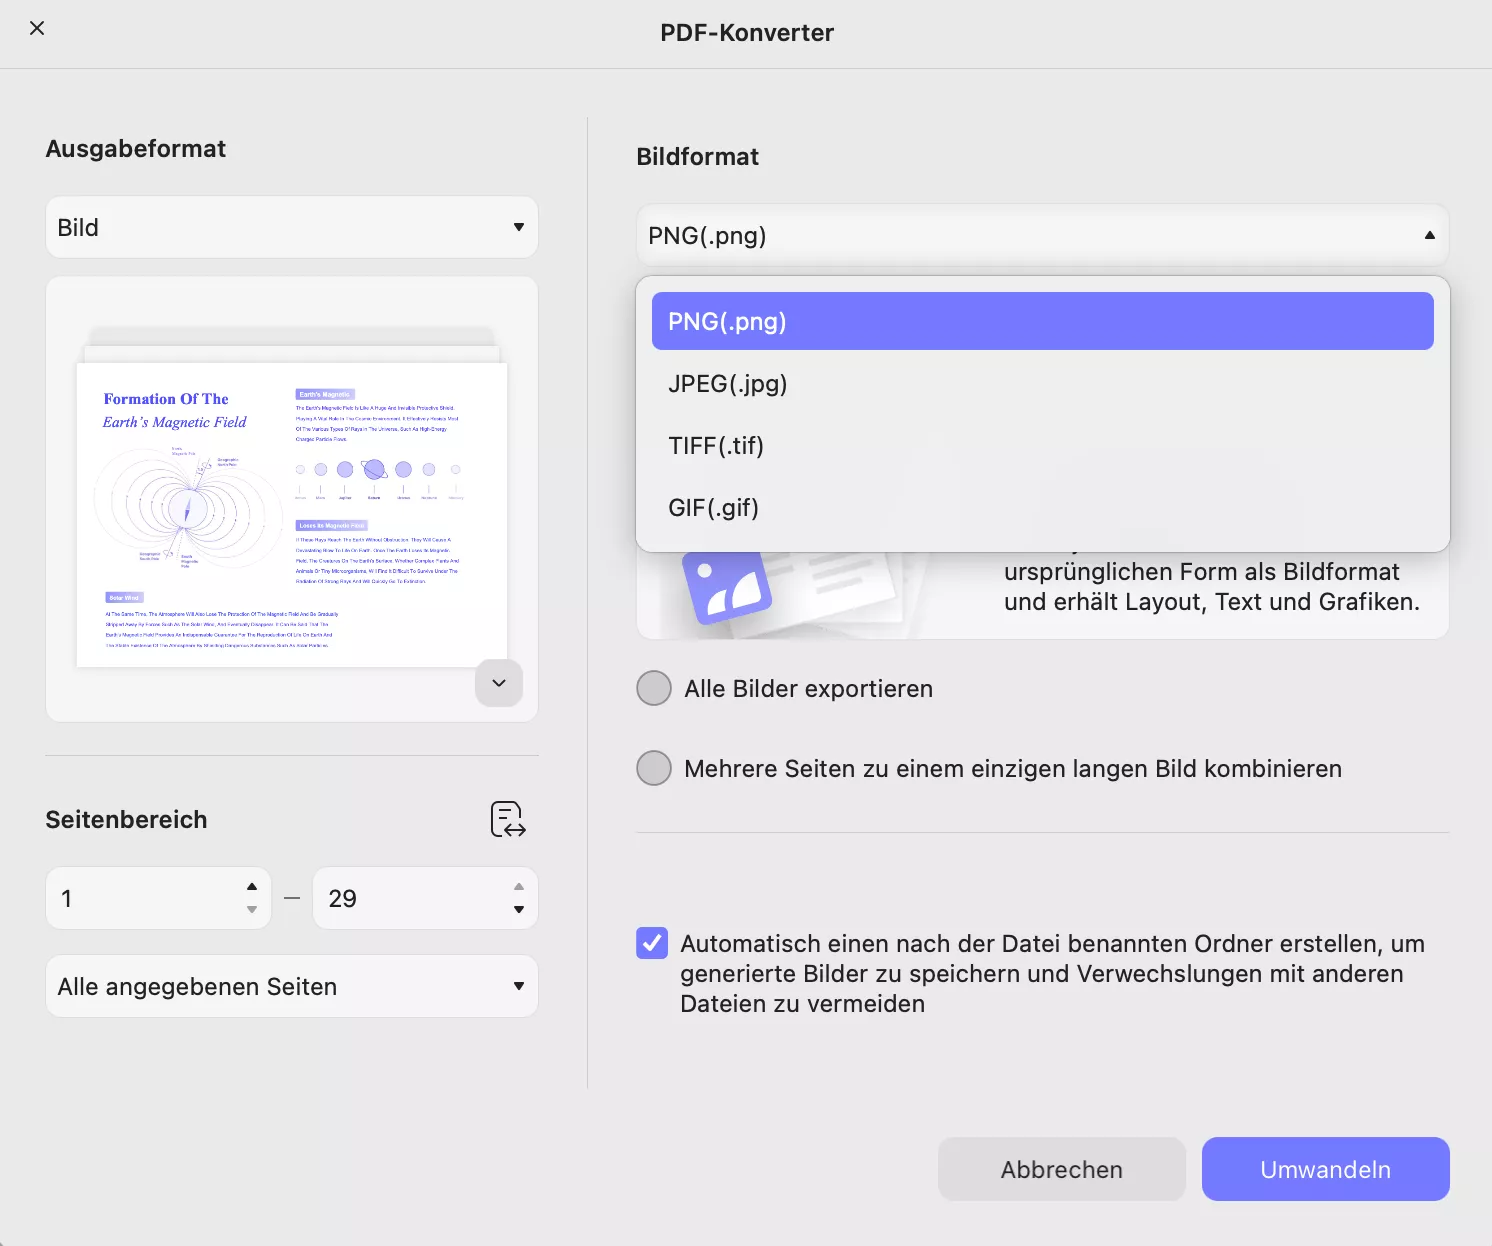This screenshot has height=1246, width=1492.
Task: Click the page range exchange icon beside Seitenbereich
Action: click(508, 819)
